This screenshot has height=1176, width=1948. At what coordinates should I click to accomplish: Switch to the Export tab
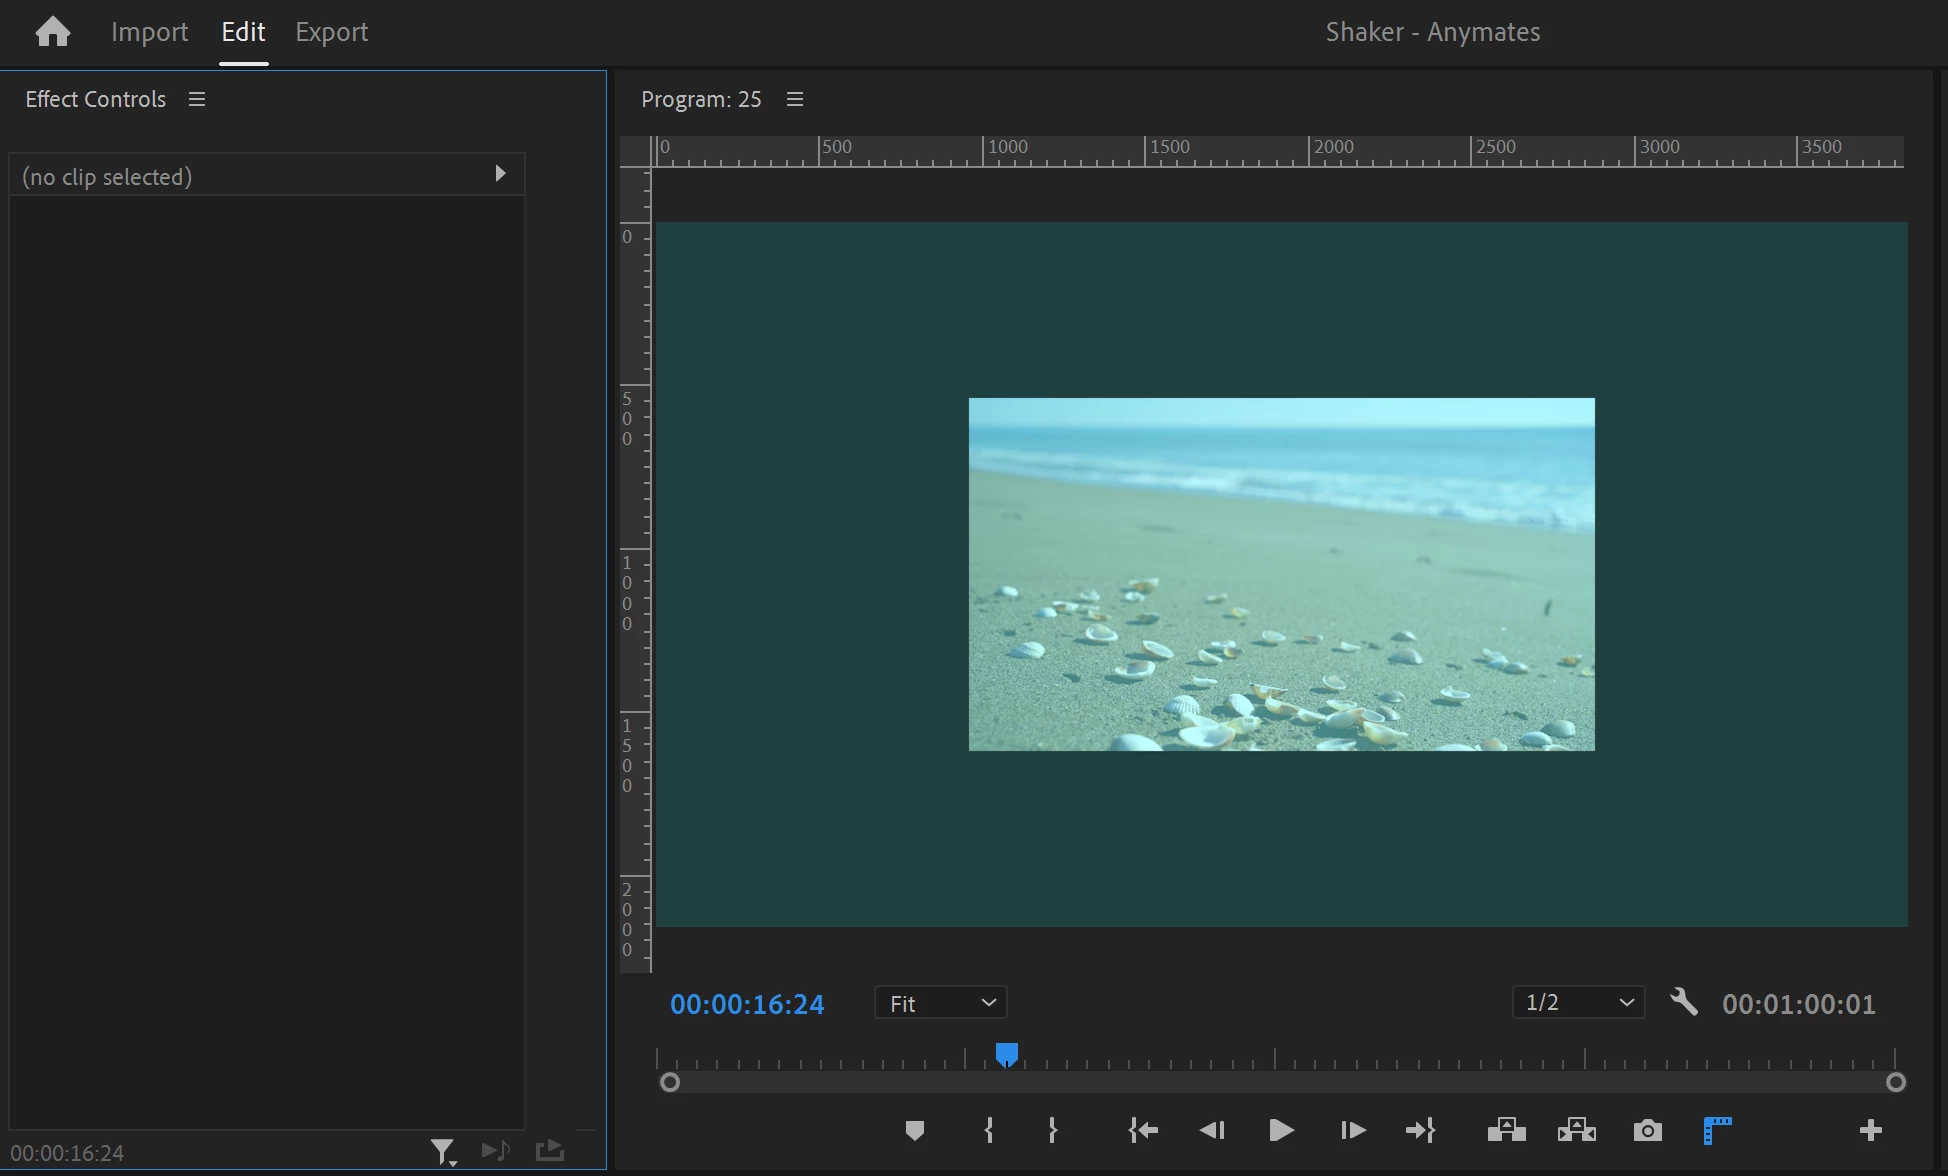331,32
